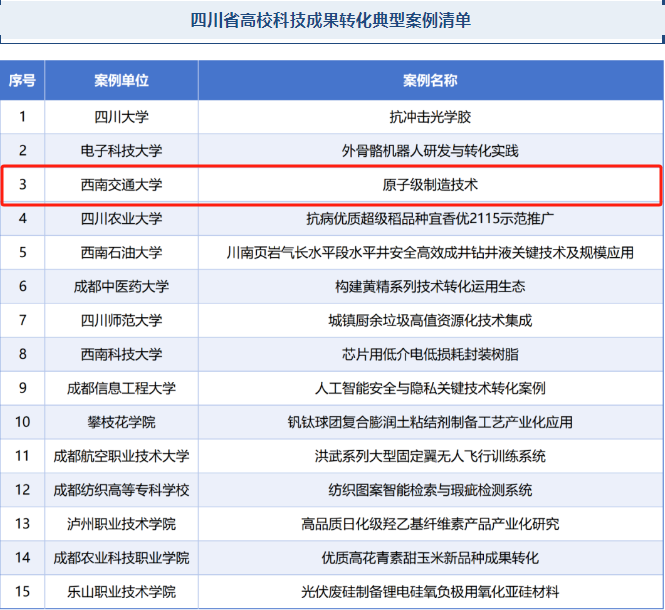
Task: Click the 案例单位 column header
Action: (121, 80)
